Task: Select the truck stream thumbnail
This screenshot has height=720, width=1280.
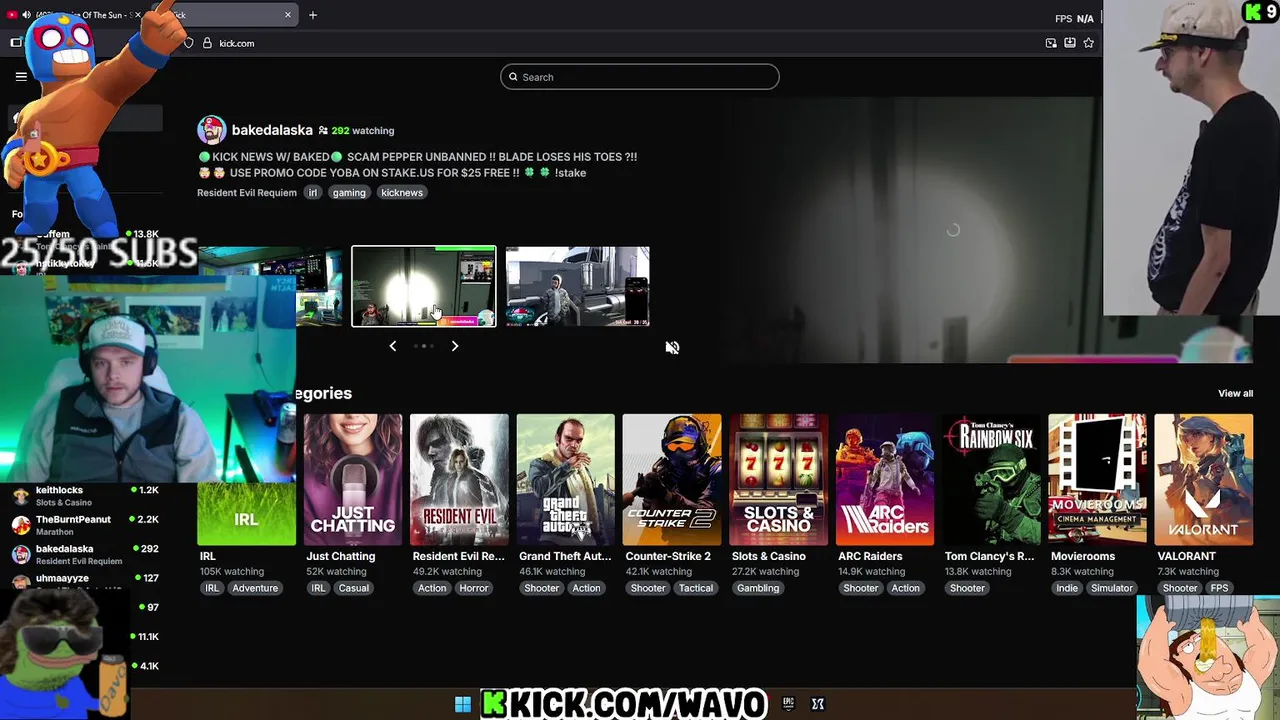Action: (x=577, y=286)
